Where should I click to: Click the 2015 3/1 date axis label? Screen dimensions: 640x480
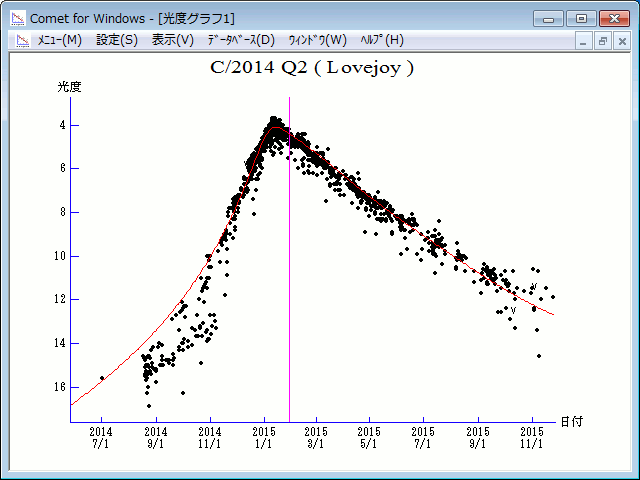pyautogui.click(x=316, y=438)
